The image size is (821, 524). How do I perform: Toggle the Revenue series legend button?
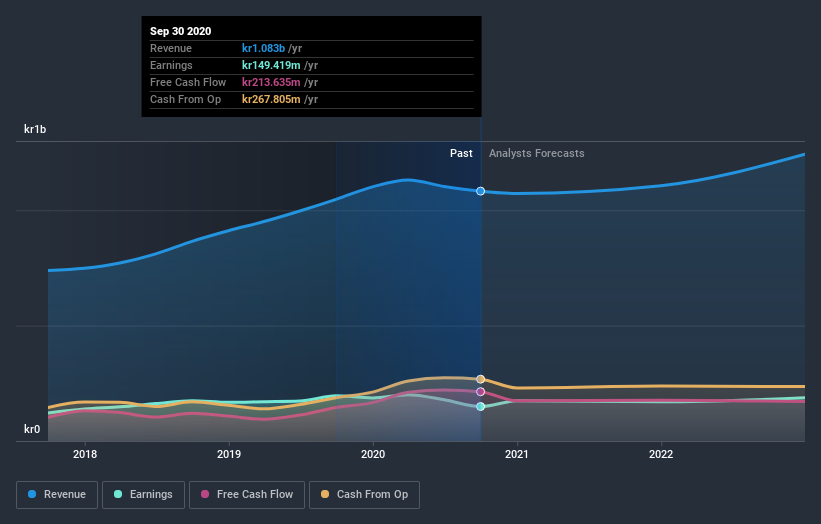tap(57, 495)
